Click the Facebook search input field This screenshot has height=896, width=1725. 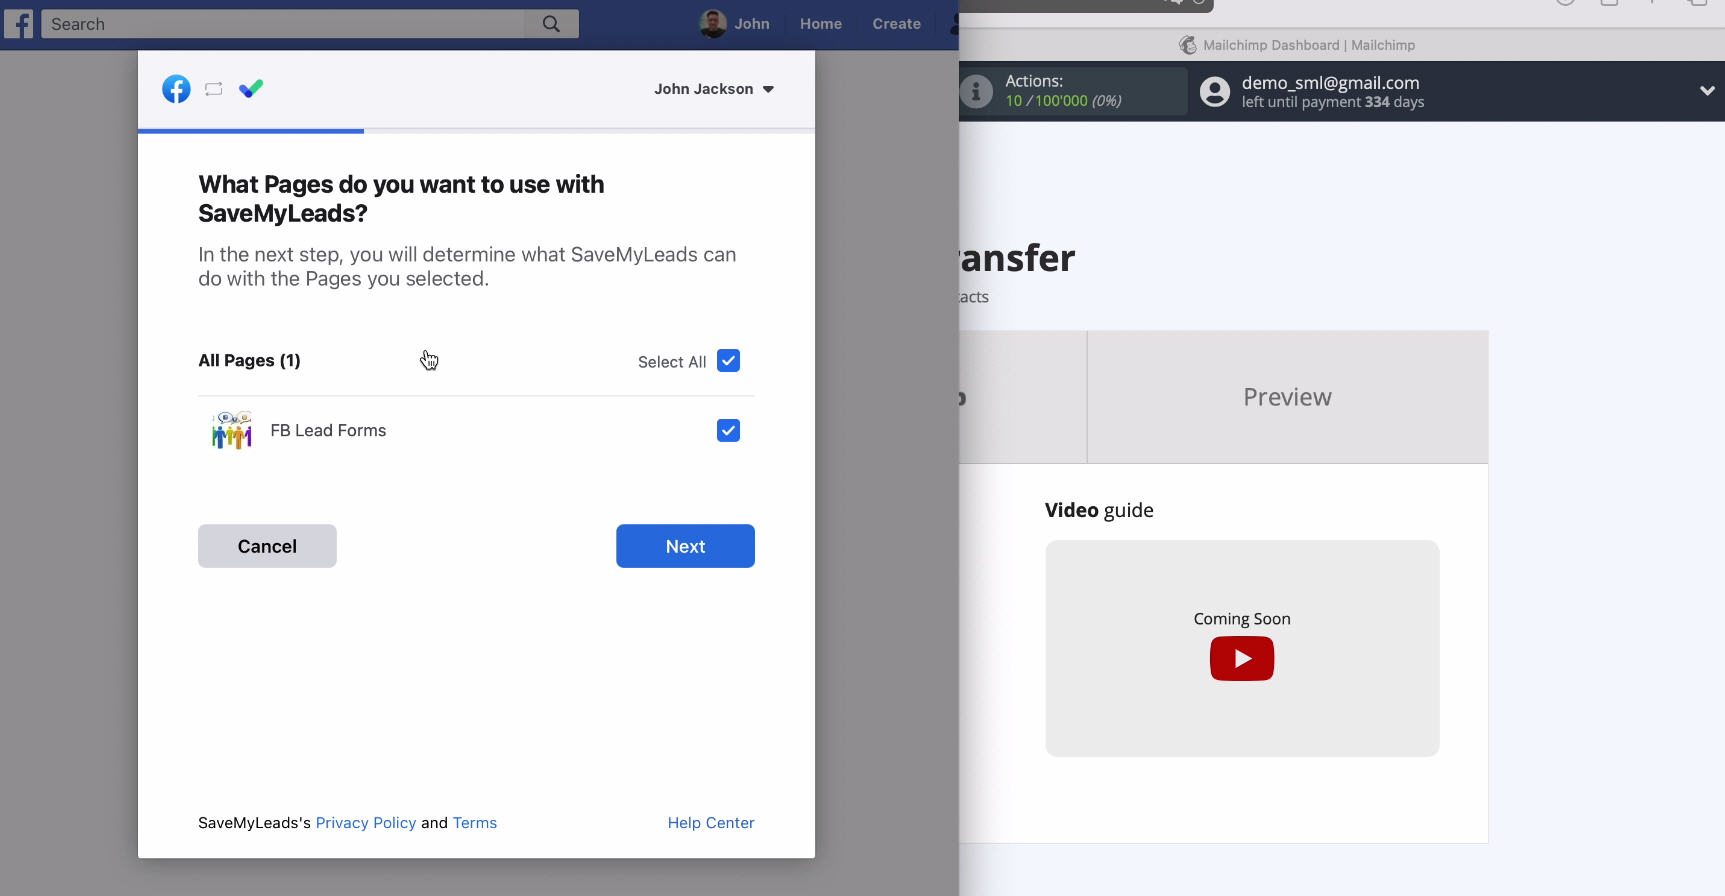[283, 24]
